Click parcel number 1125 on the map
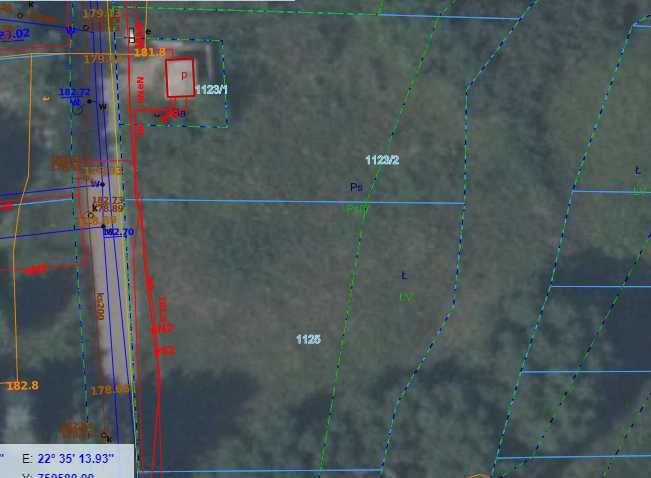 click(308, 339)
